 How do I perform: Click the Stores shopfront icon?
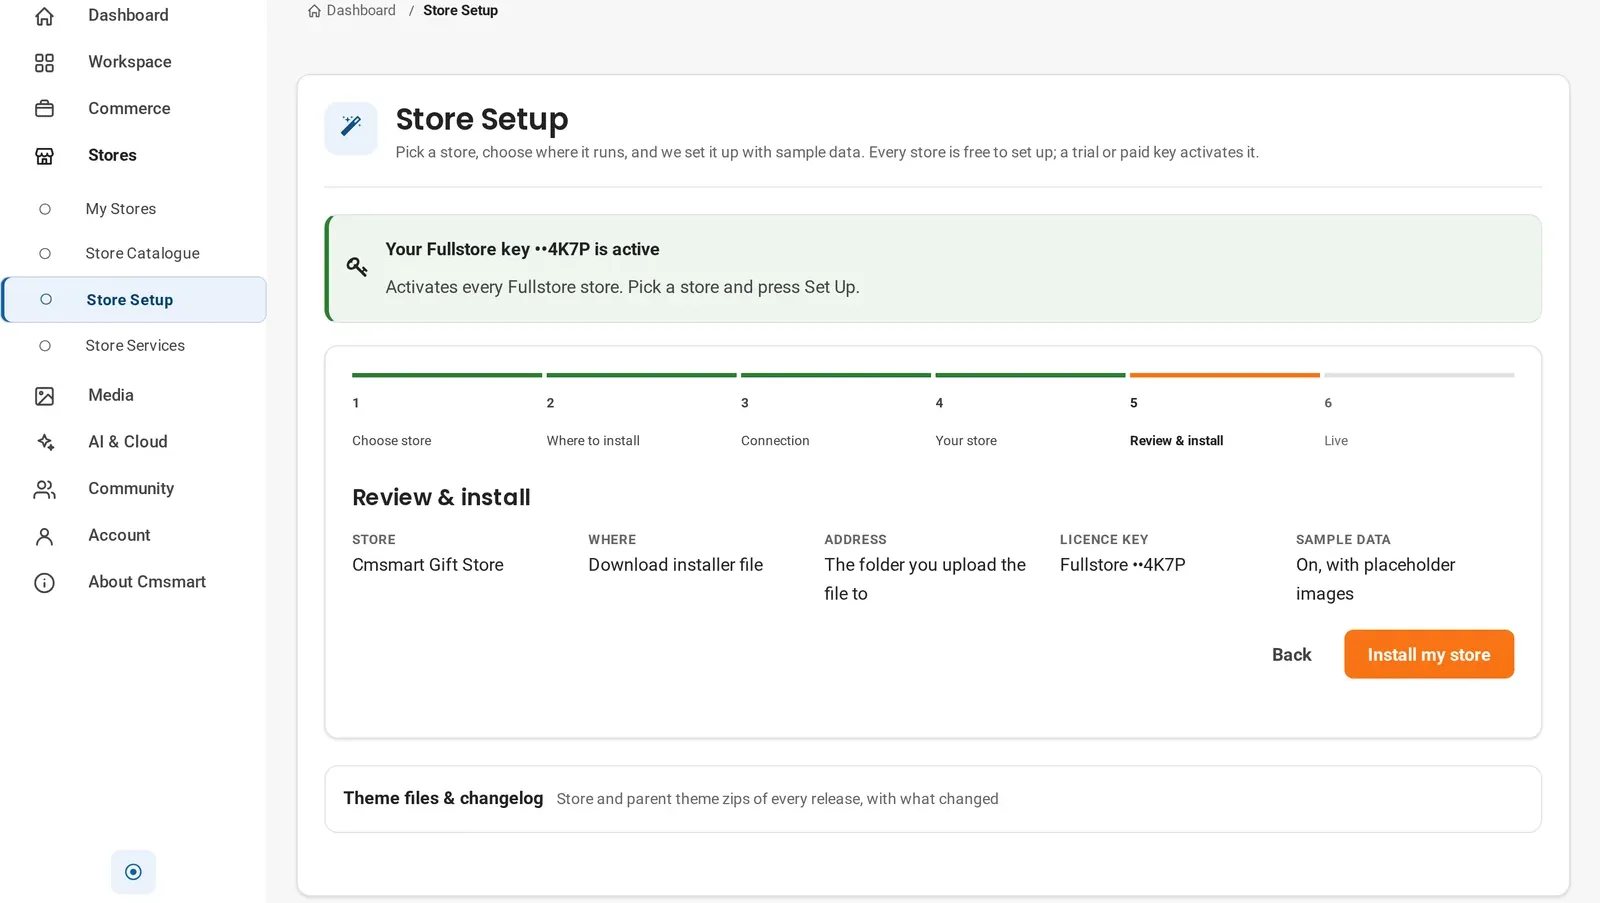pos(44,156)
